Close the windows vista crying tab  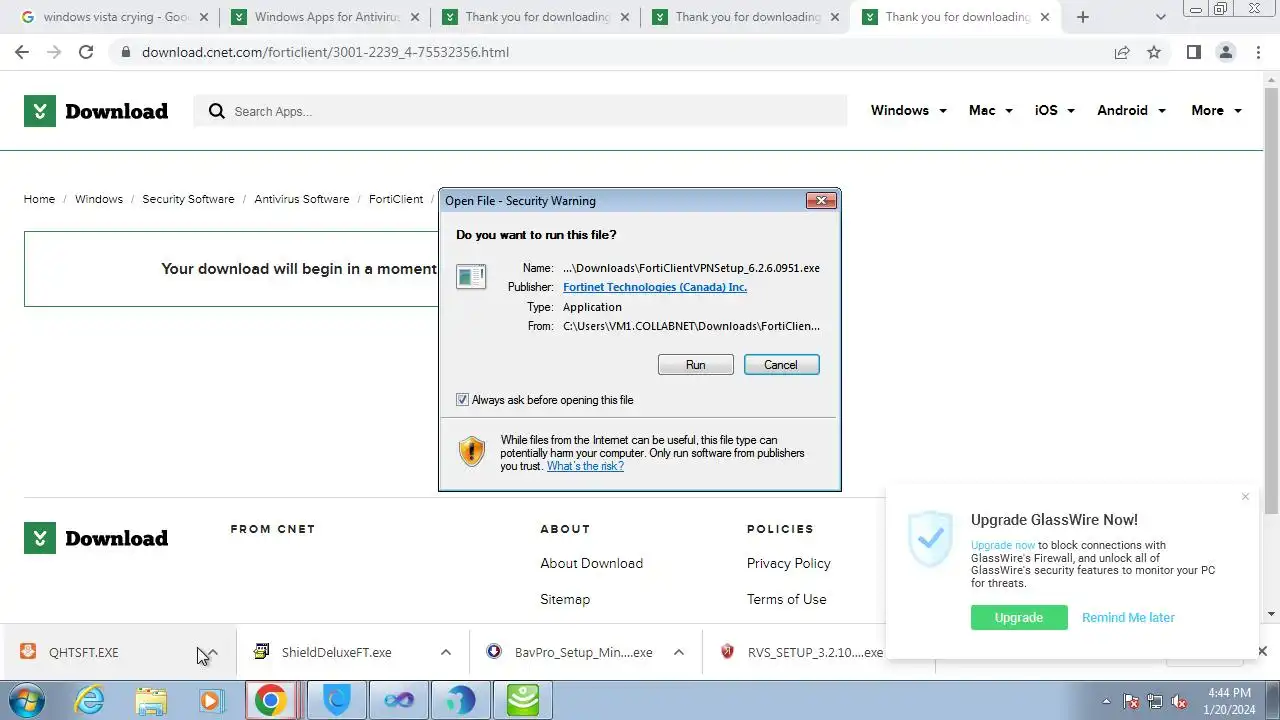point(204,17)
